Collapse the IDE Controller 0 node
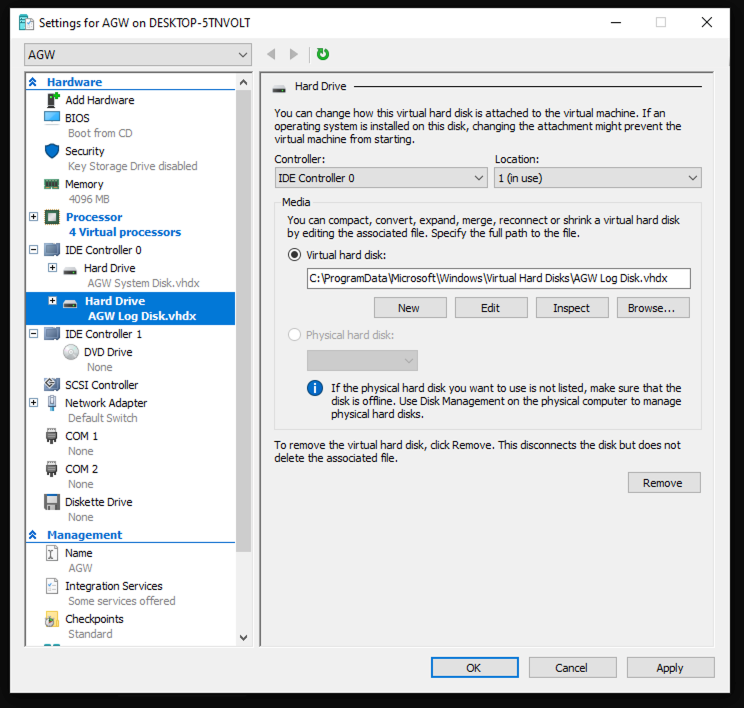 pos(35,250)
